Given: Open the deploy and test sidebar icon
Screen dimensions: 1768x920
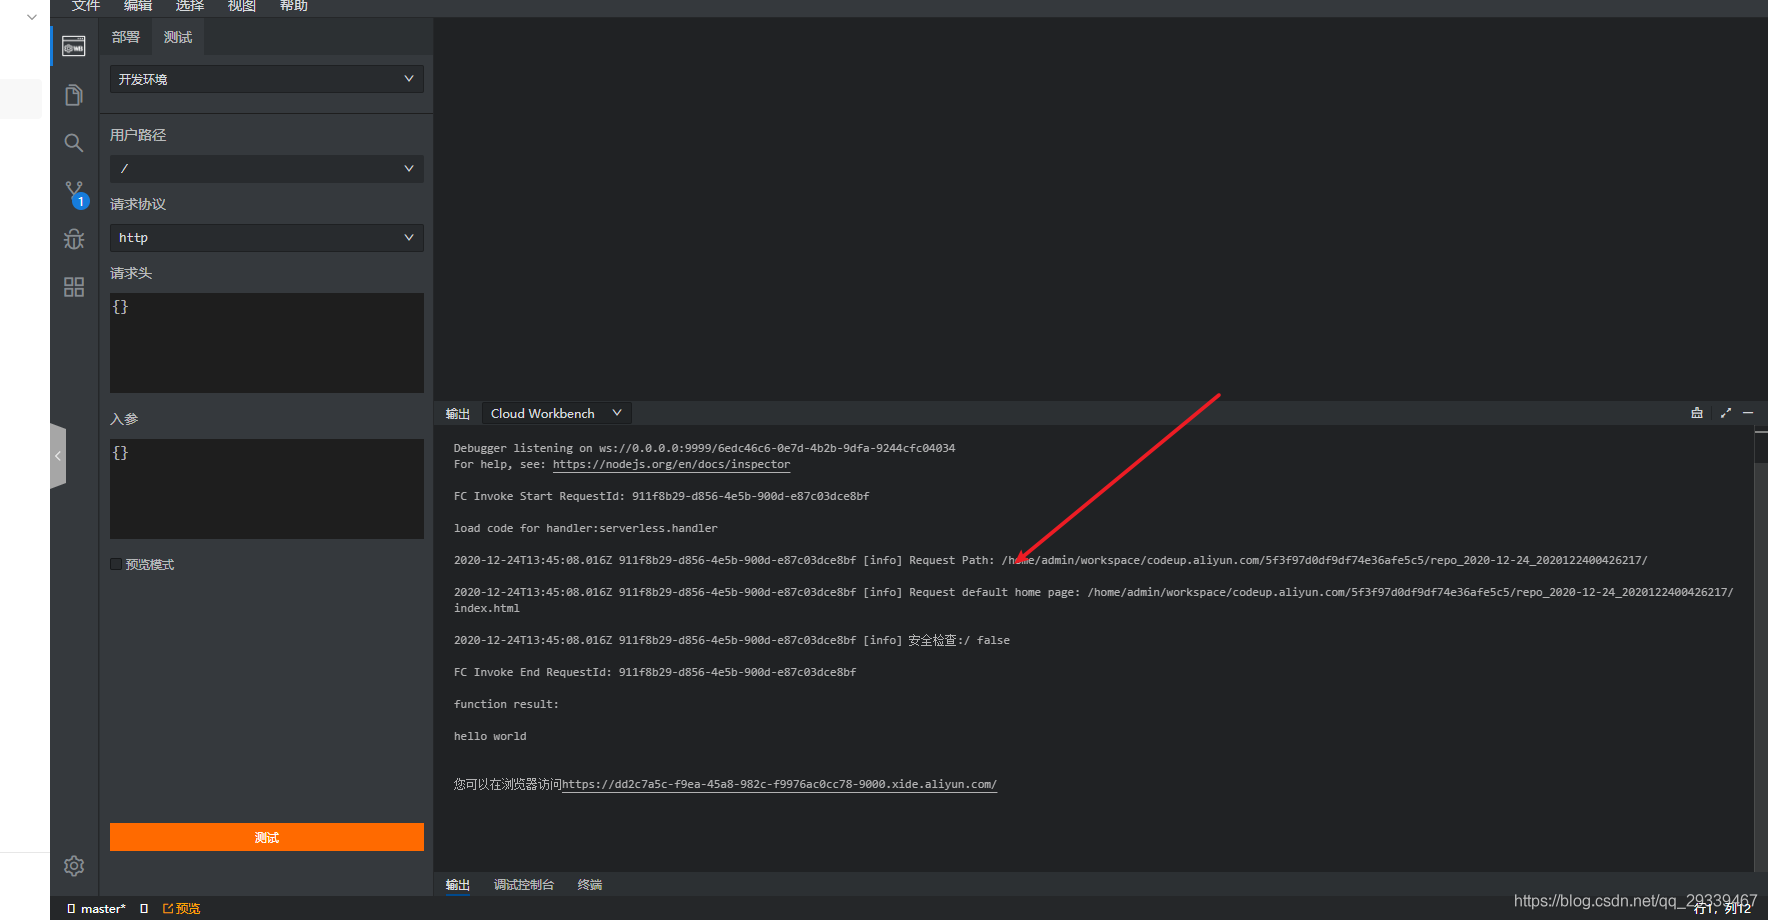Looking at the screenshot, I should tap(74, 46).
